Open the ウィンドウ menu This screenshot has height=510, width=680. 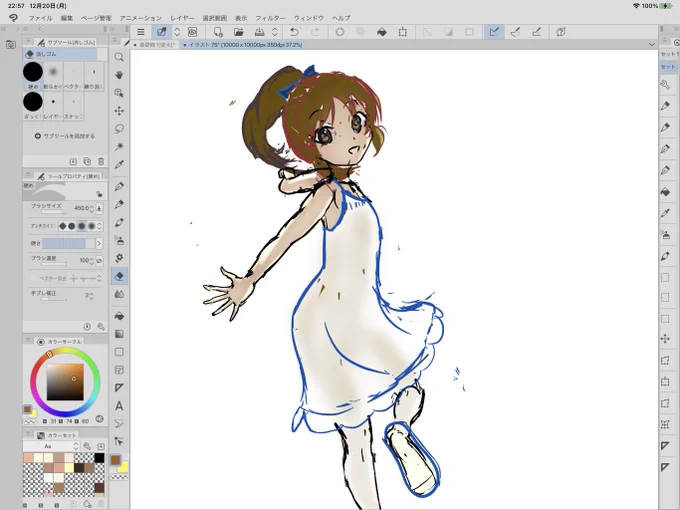tap(309, 18)
